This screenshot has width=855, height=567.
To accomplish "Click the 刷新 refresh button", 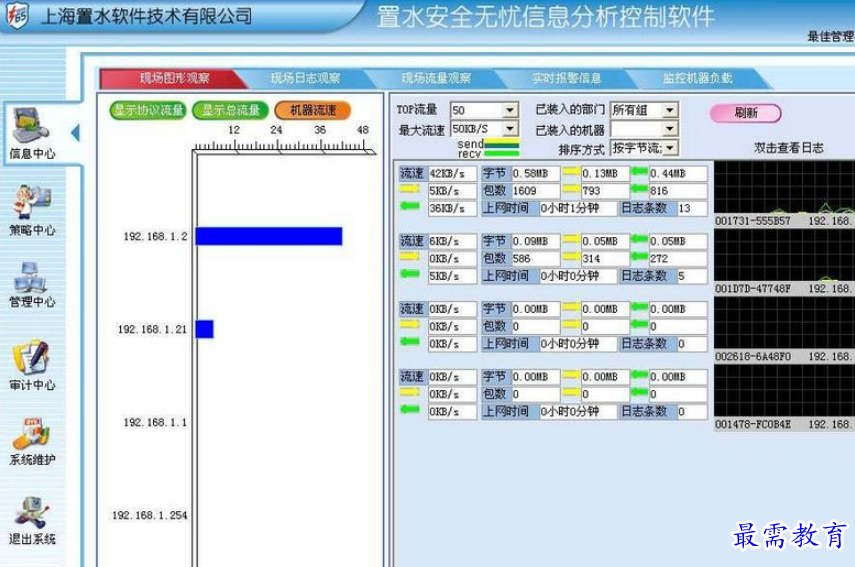I will pos(745,113).
